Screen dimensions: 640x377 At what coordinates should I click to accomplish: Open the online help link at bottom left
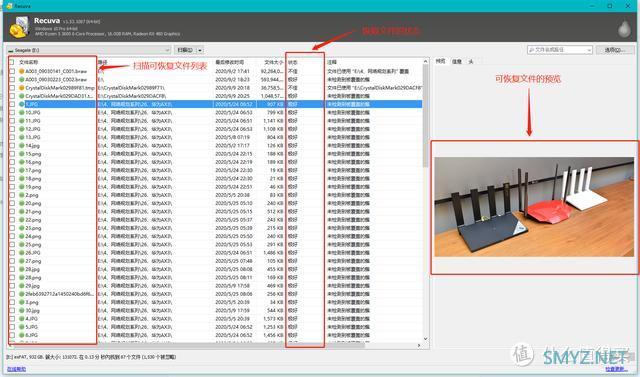click(16, 369)
